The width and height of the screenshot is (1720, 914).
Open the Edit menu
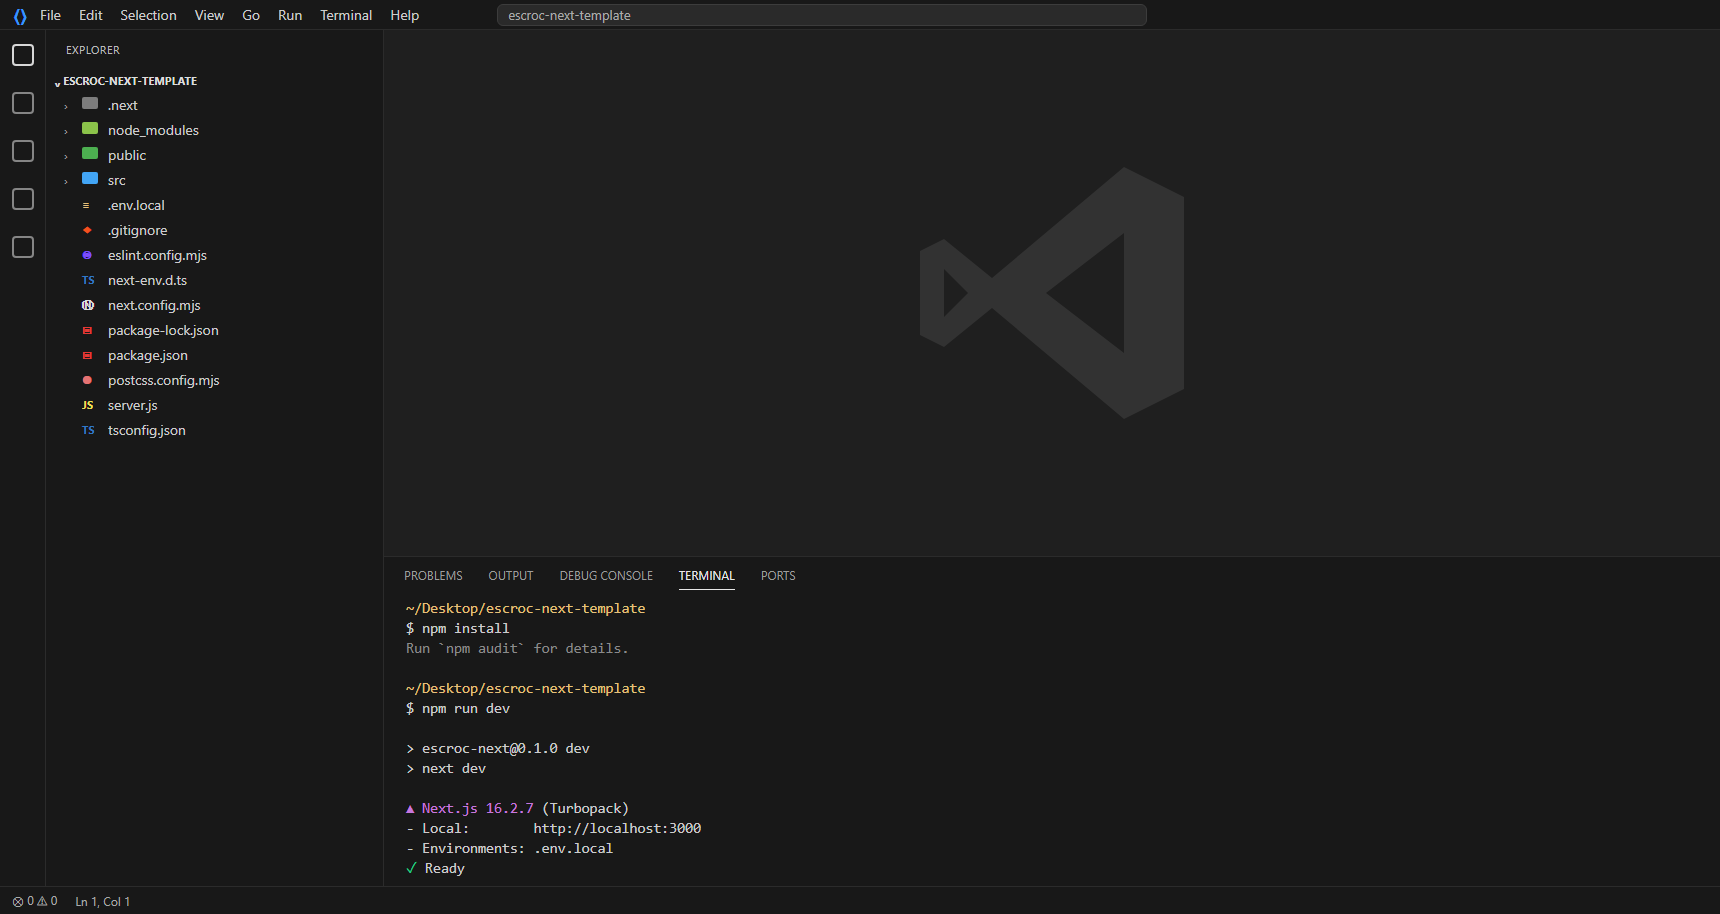(x=91, y=15)
